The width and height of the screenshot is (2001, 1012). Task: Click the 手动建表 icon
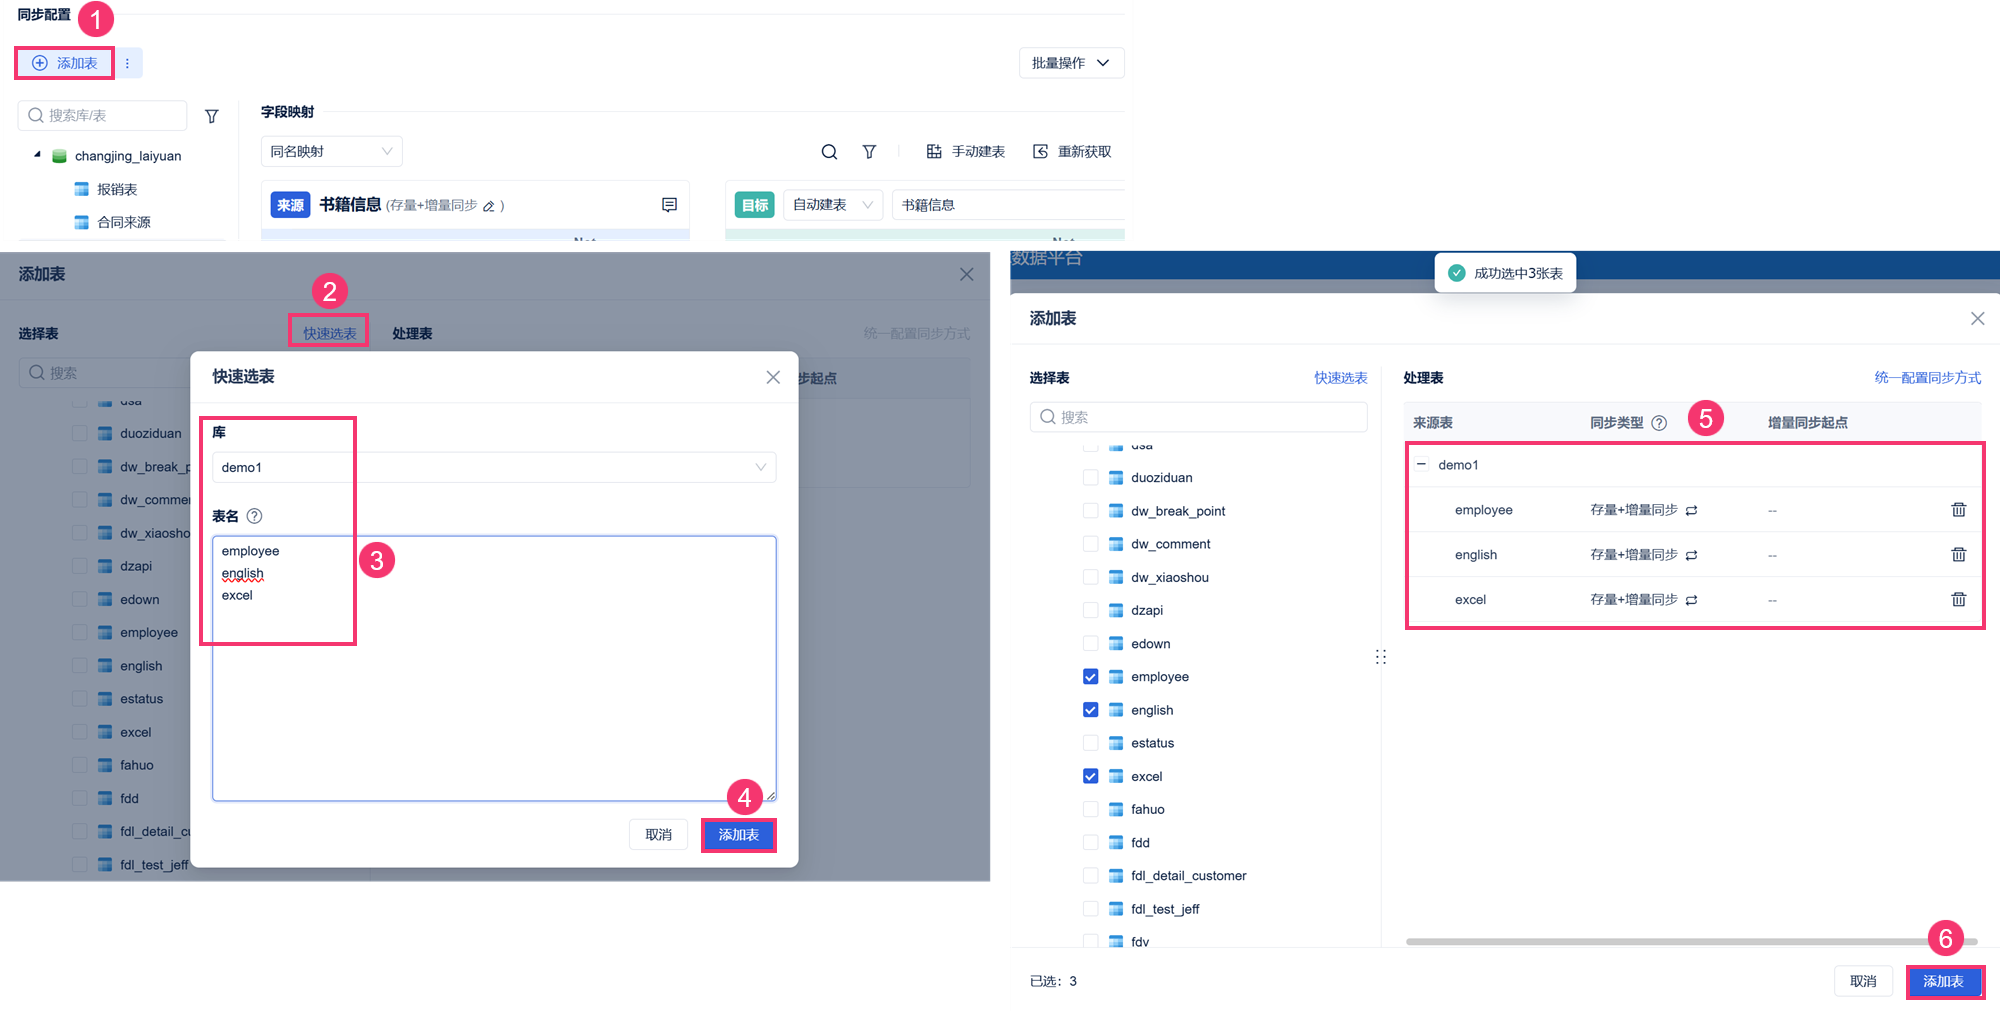934,152
